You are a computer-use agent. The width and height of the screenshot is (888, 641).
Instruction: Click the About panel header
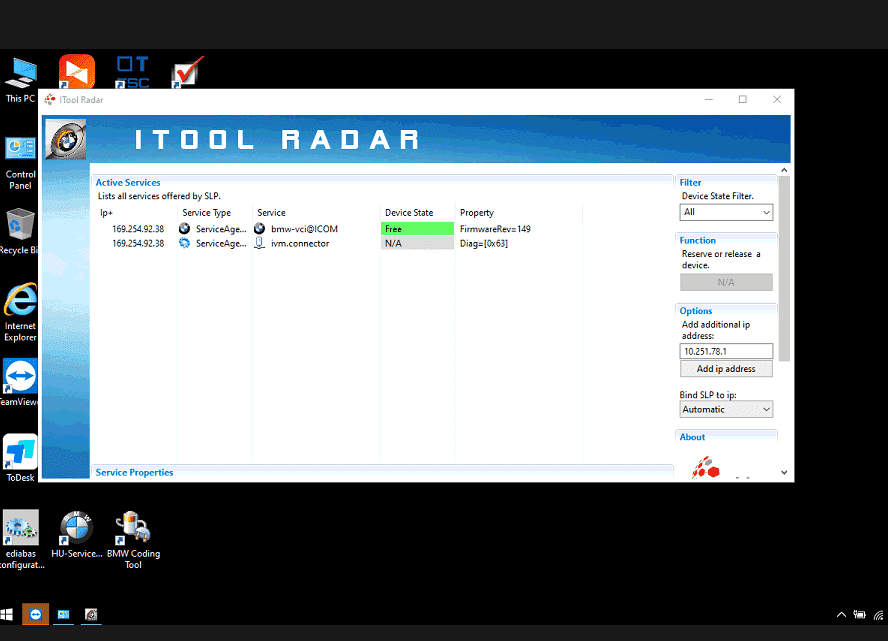(x=692, y=437)
